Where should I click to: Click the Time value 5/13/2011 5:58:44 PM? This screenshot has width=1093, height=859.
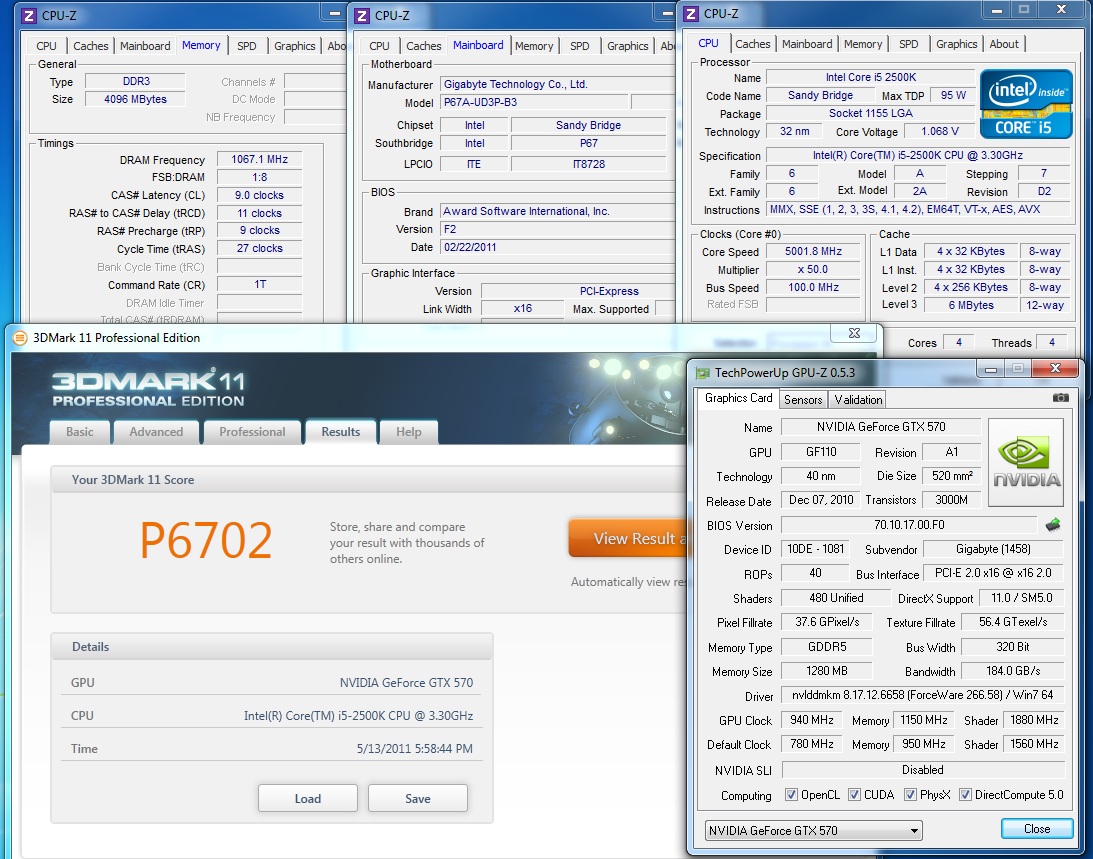415,749
